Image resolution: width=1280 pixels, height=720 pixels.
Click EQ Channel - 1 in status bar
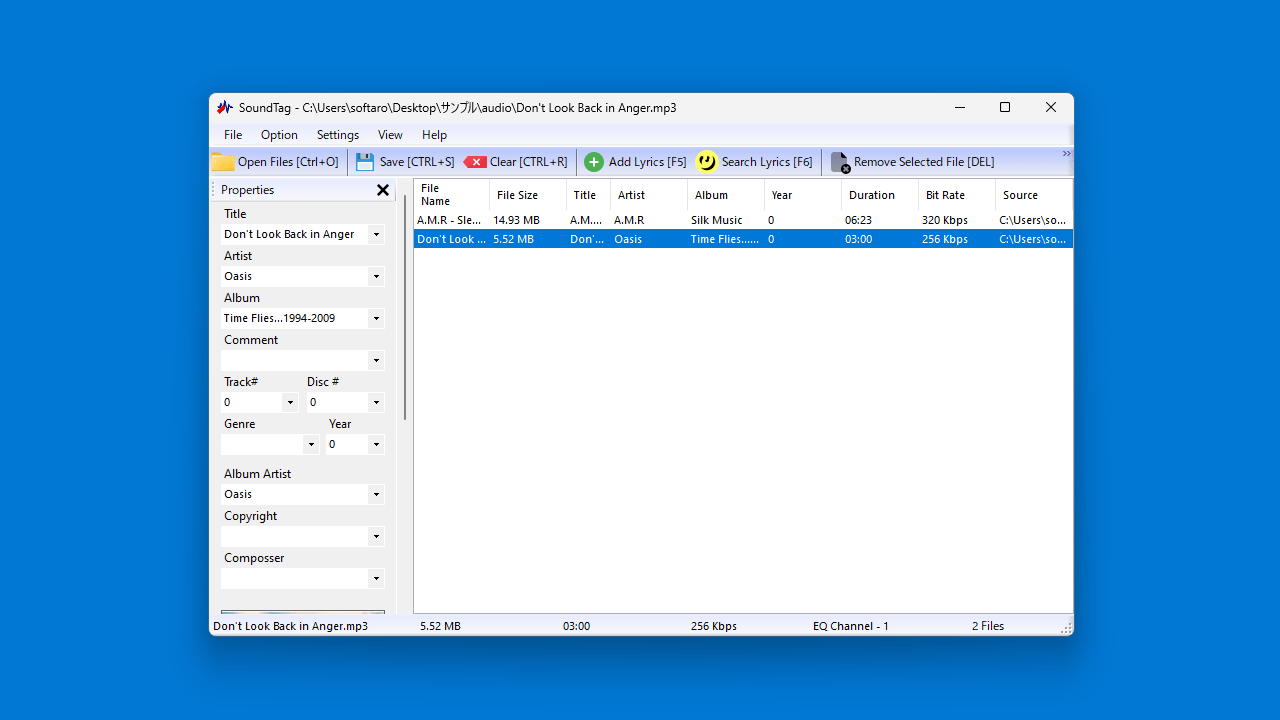pyautogui.click(x=851, y=626)
